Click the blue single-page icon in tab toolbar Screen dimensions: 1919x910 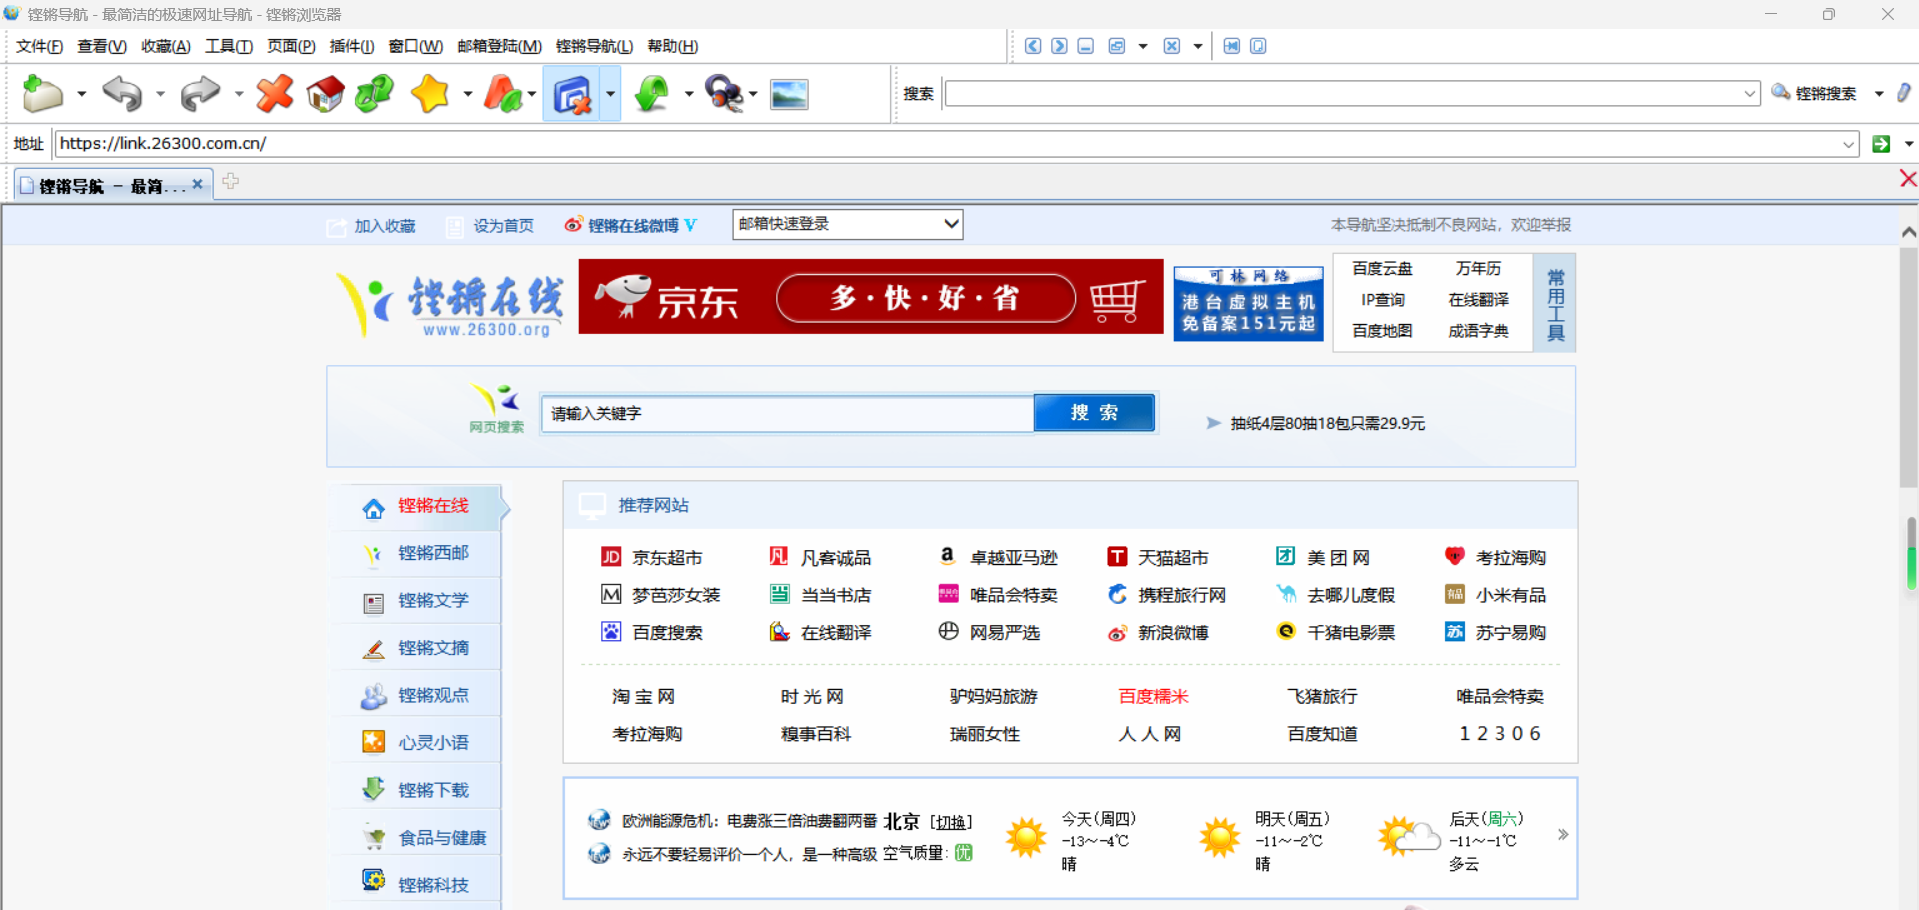[1258, 46]
